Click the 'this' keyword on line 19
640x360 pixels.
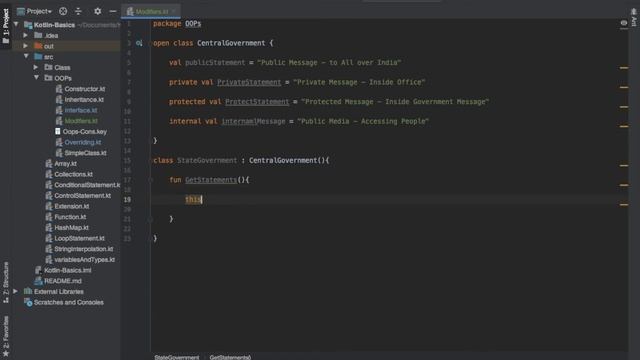click(193, 199)
